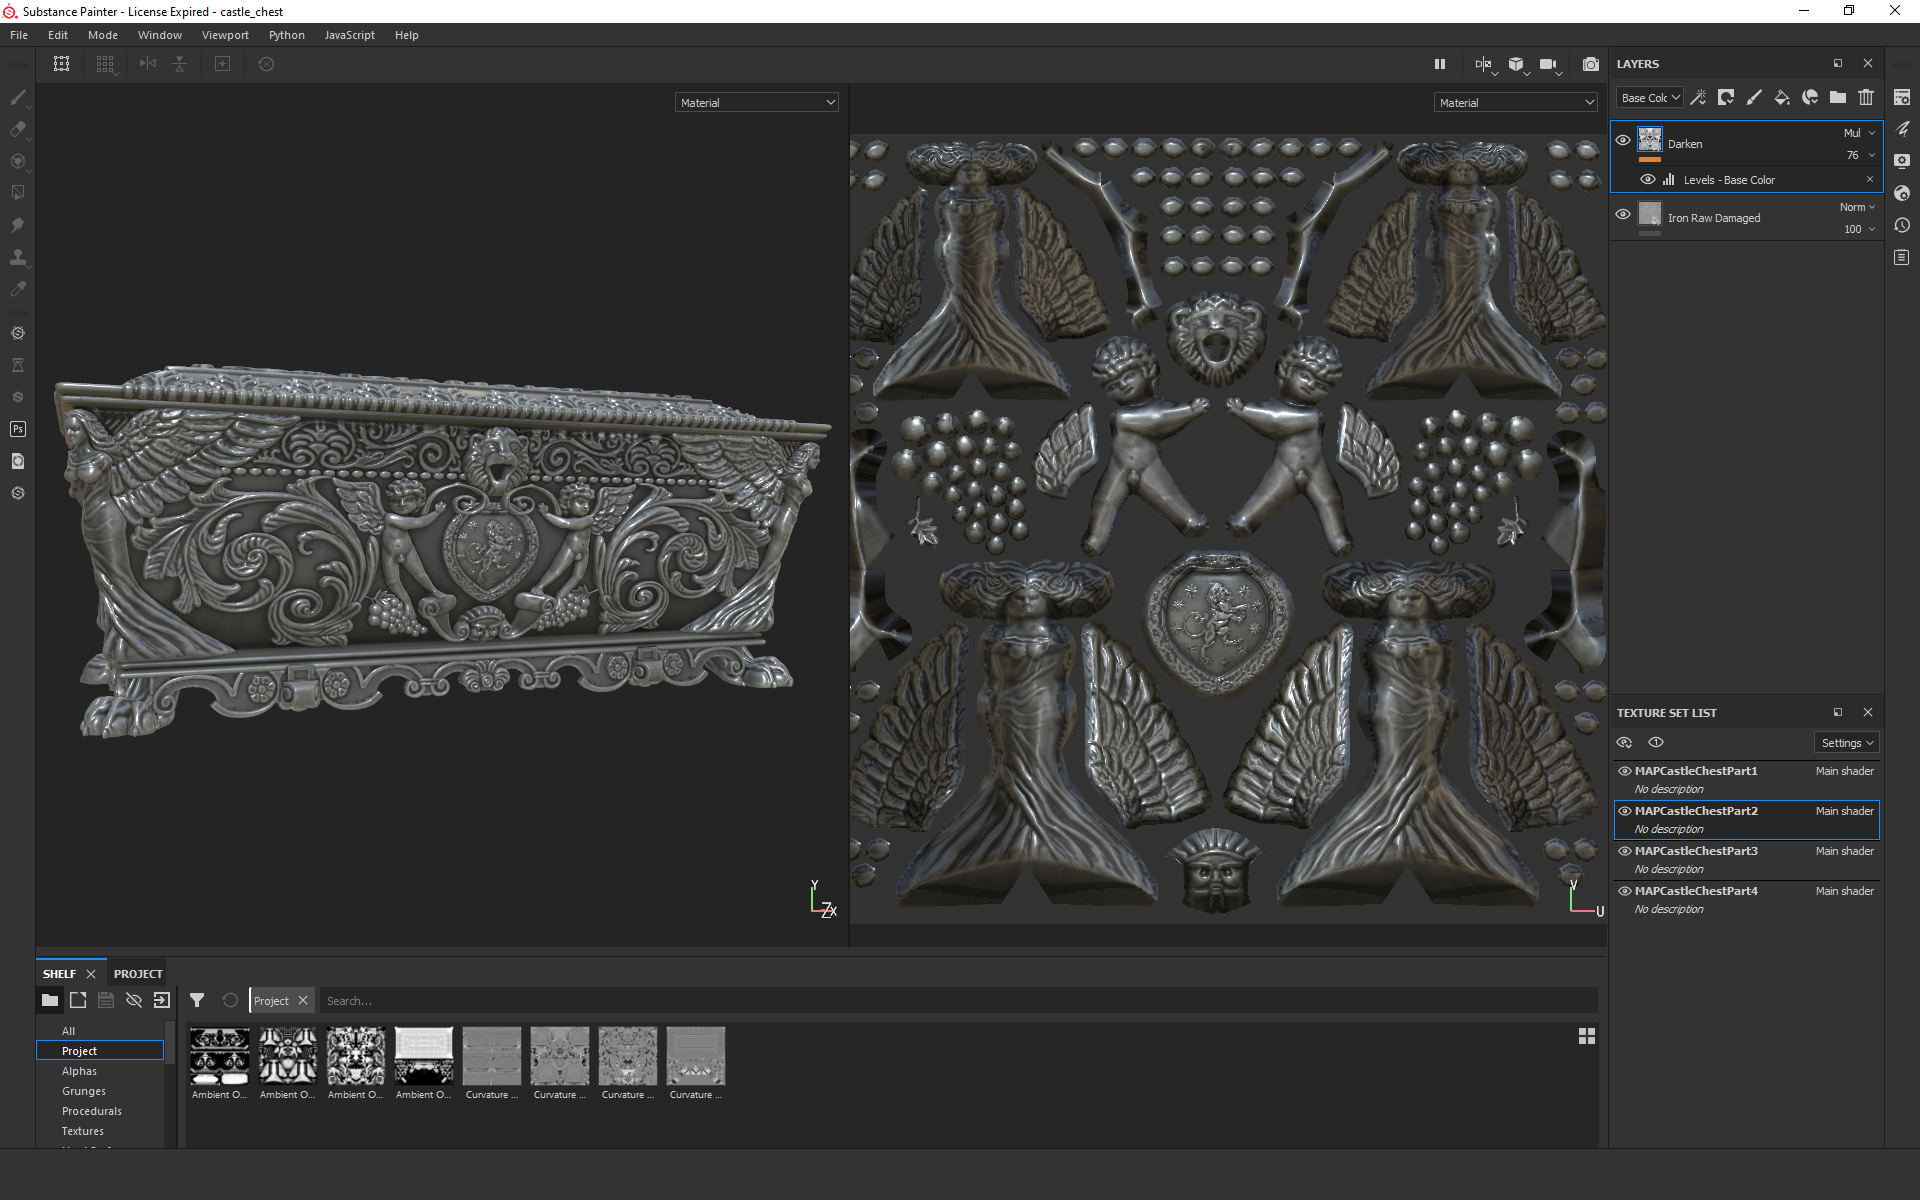Screen dimensions: 1920x1200
Task: Open the camera screenshot icon
Action: [1591, 64]
